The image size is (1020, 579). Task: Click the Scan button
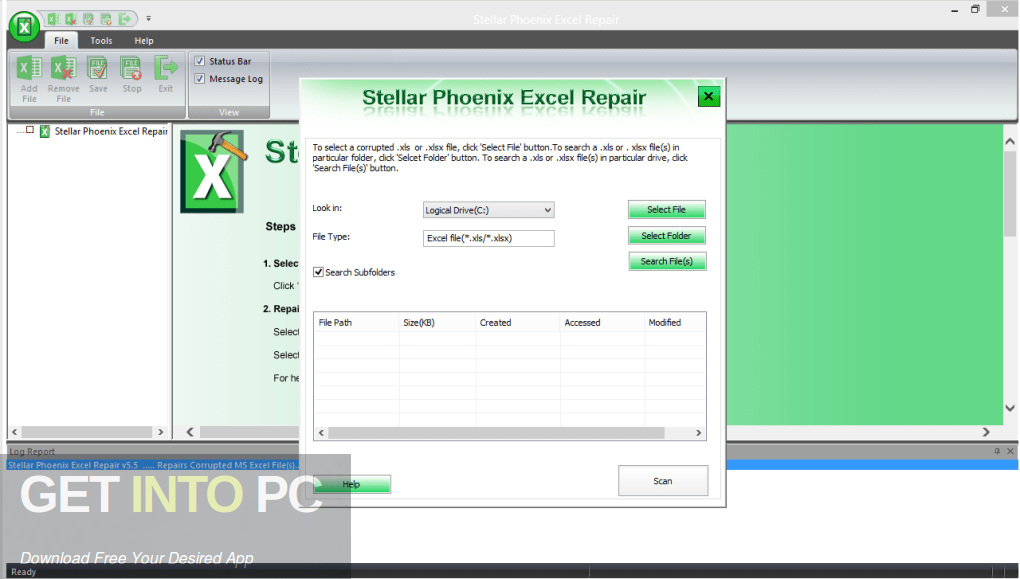coord(663,481)
